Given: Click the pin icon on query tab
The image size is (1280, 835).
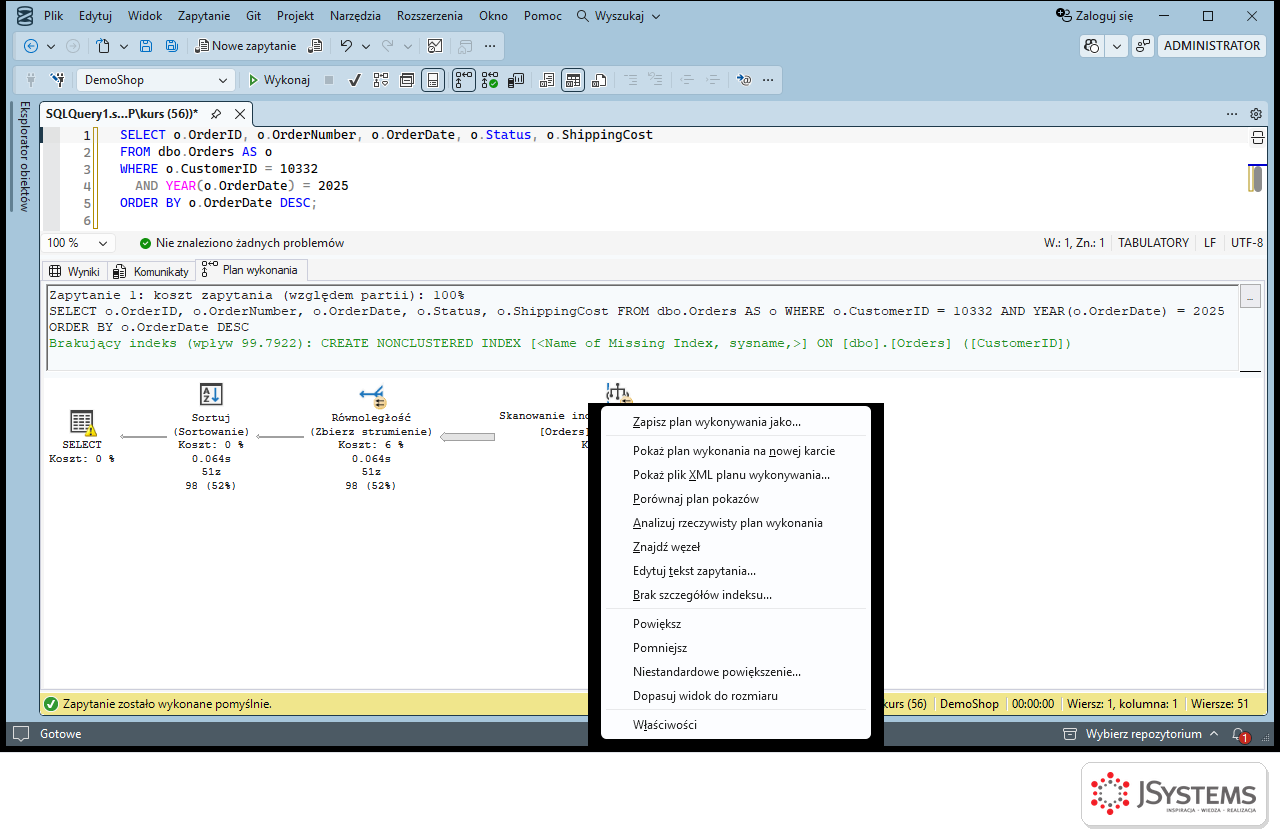Looking at the screenshot, I should pos(215,114).
